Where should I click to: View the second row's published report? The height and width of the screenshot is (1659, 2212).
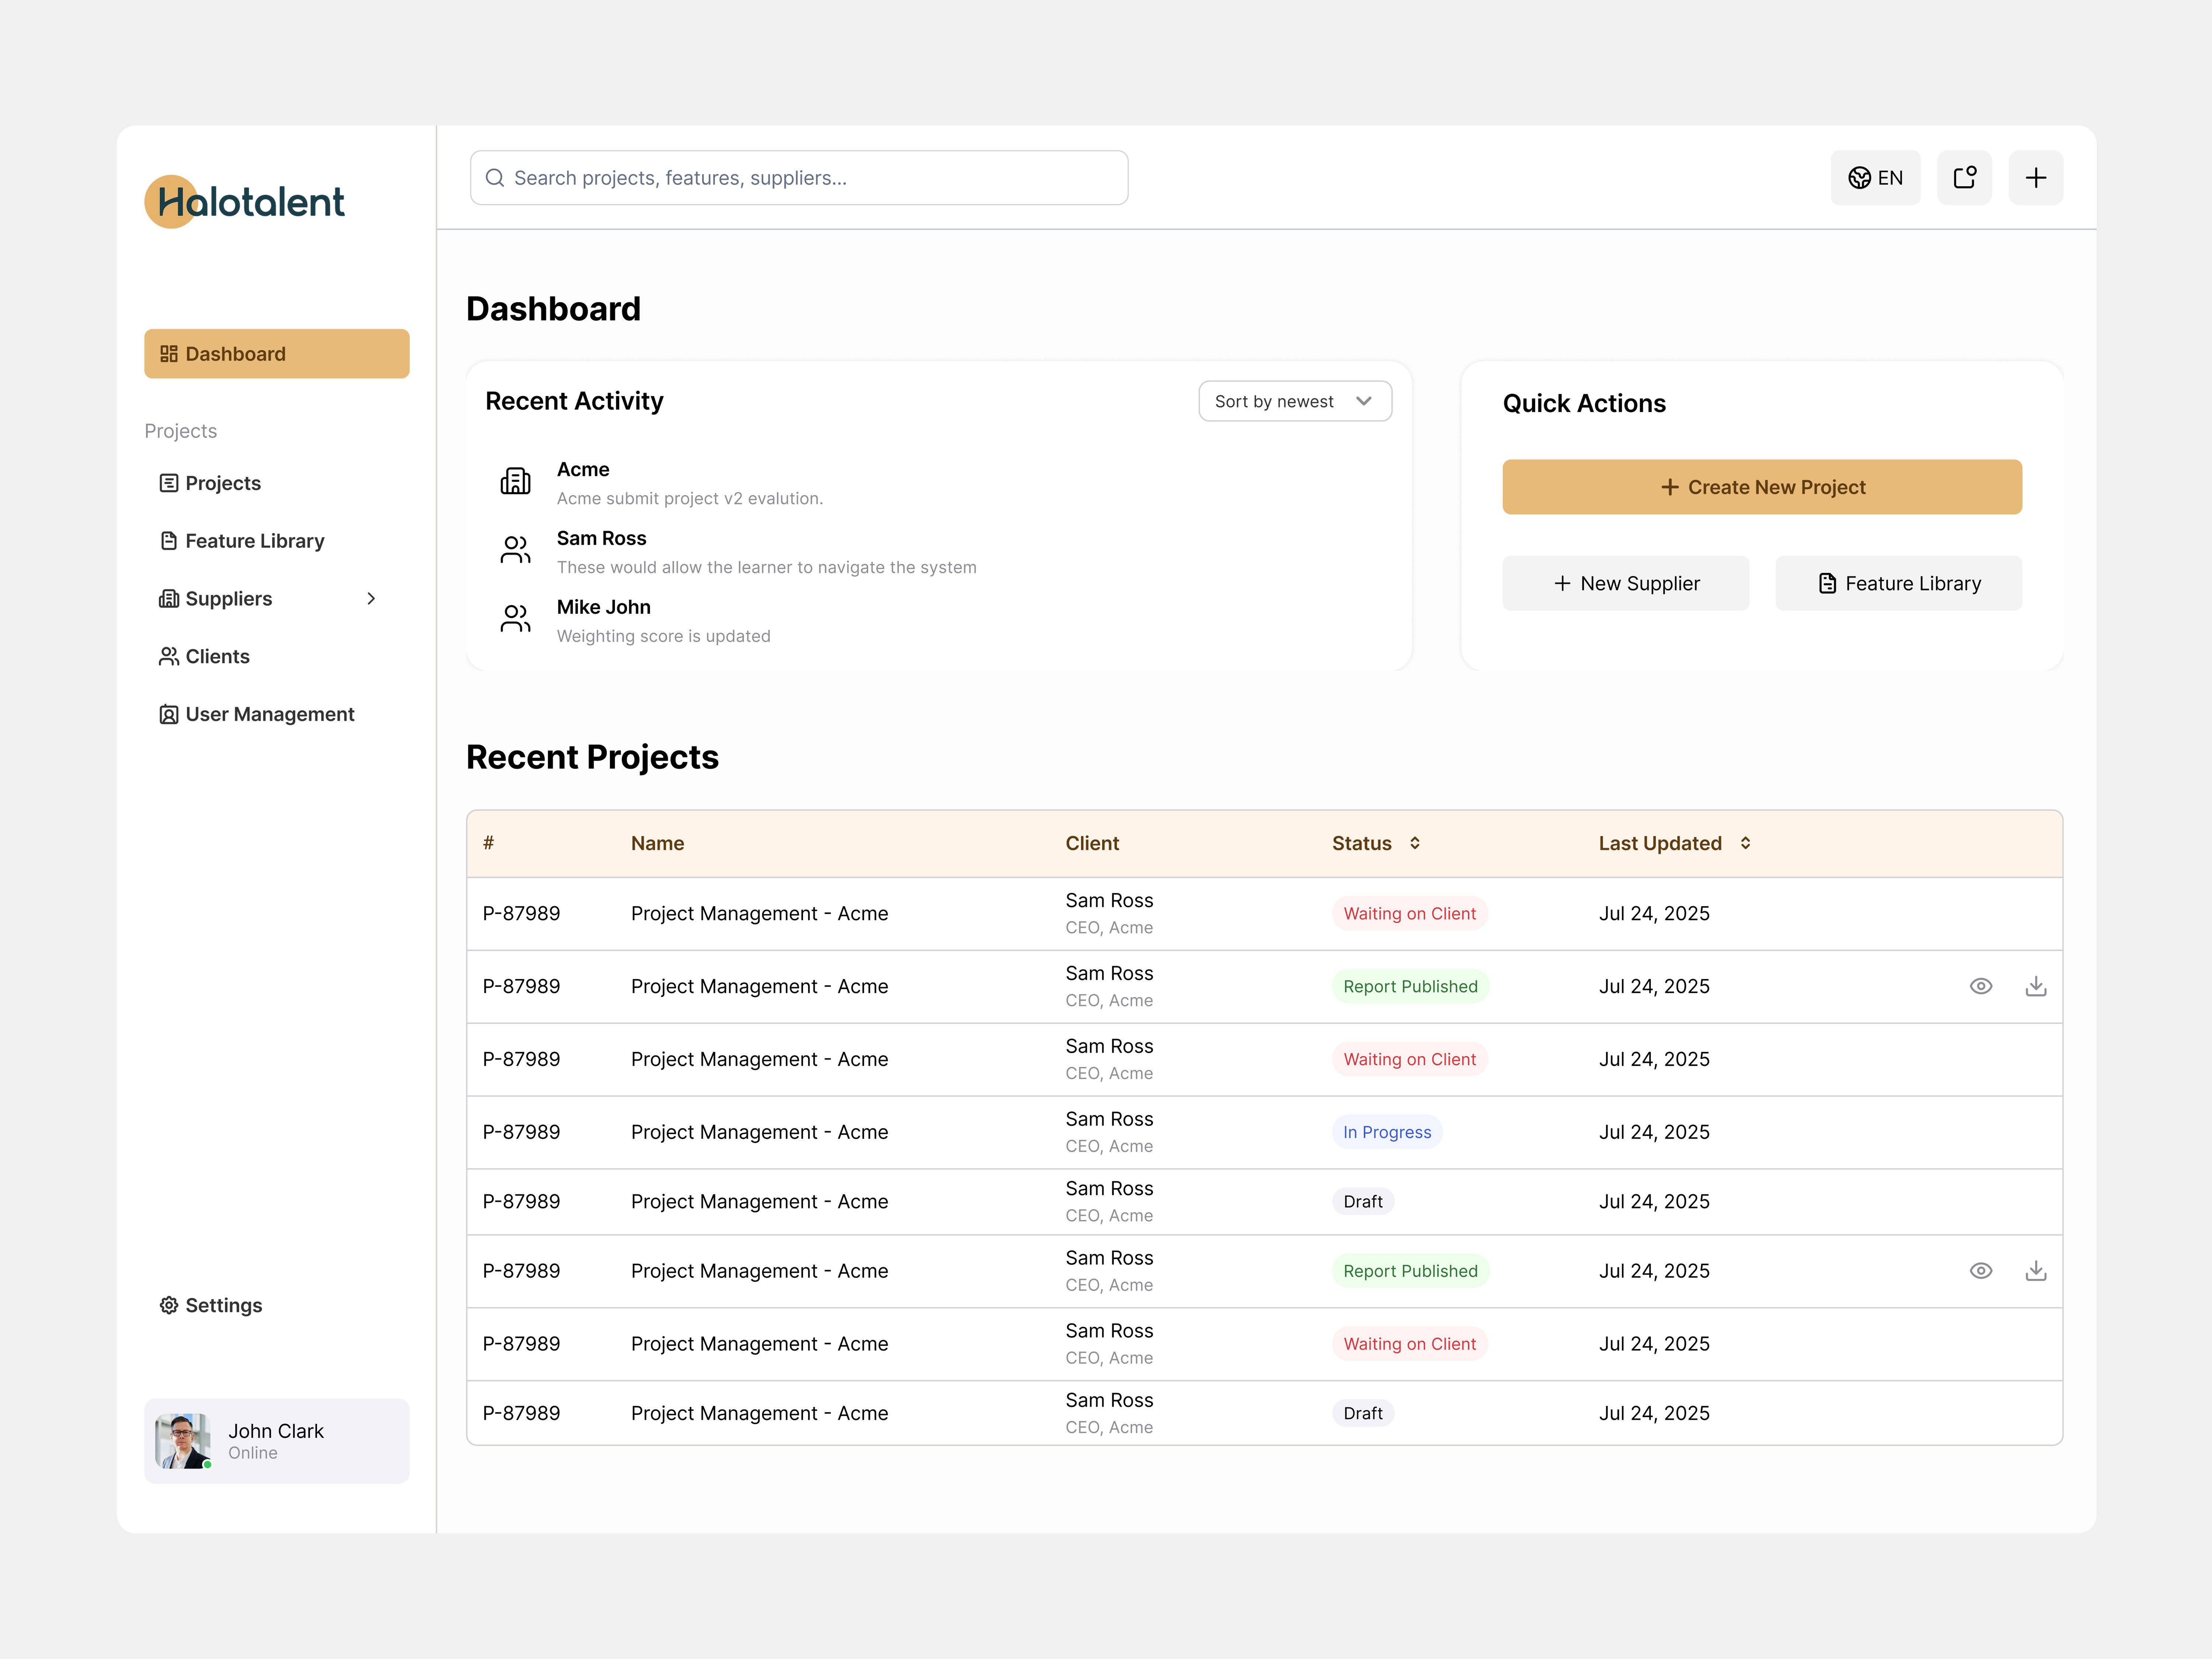(1980, 986)
